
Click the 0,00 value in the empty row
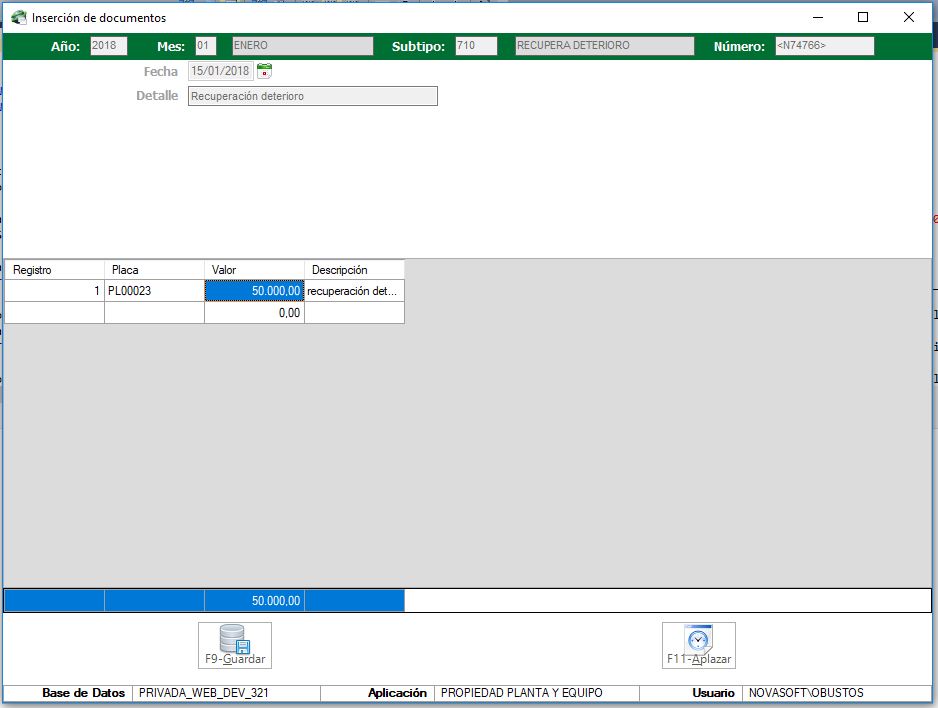pos(254,313)
